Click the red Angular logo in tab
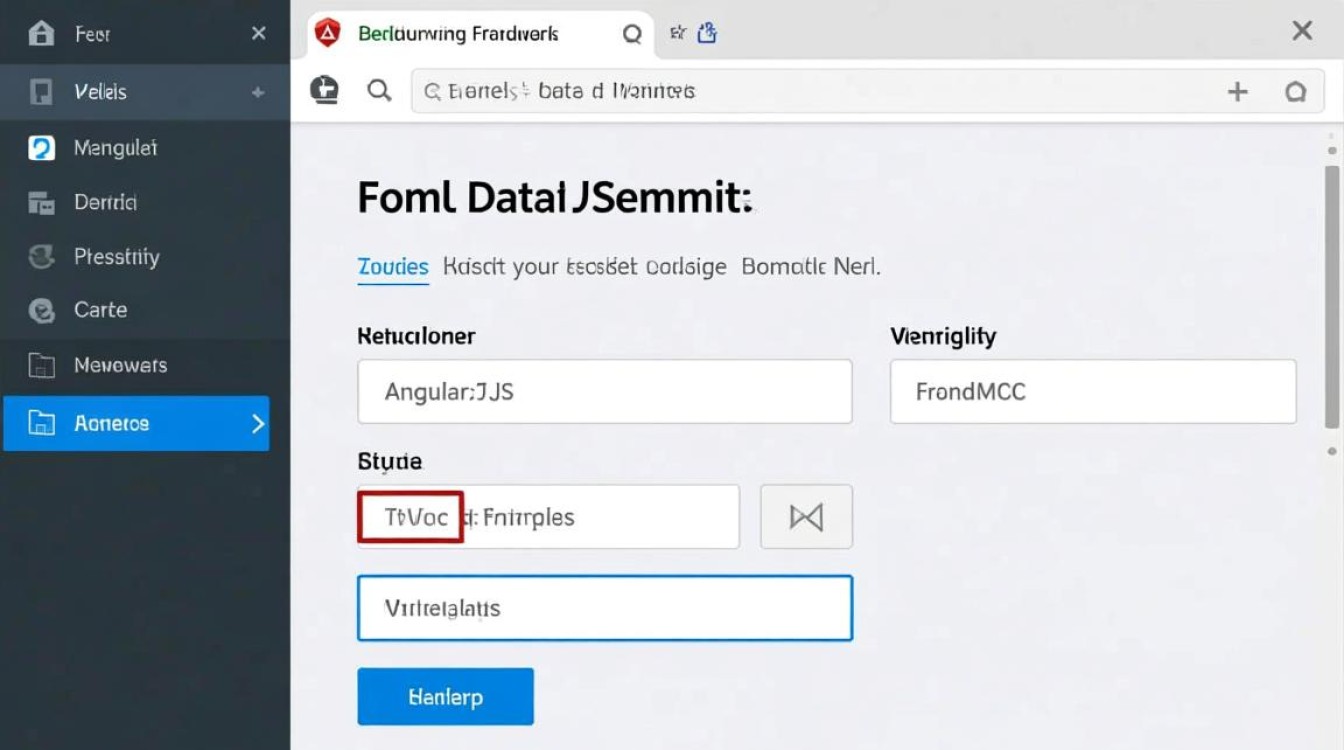The width and height of the screenshot is (1344, 750). coord(327,34)
